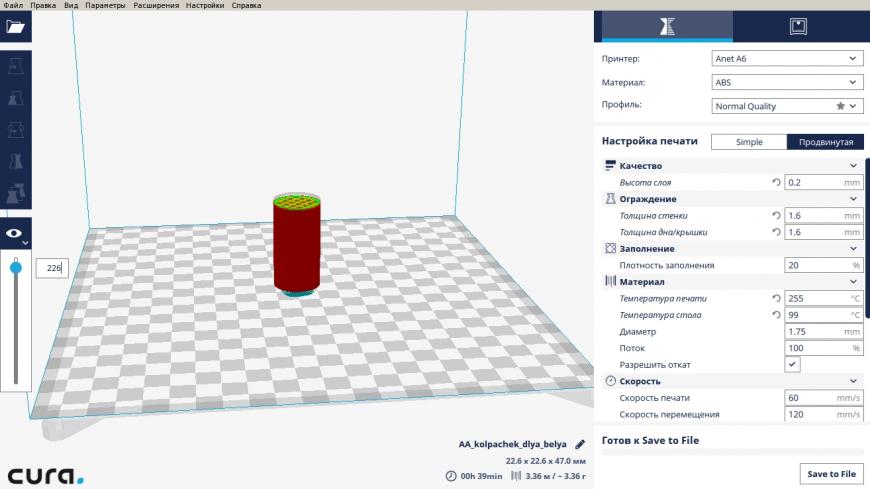
Task: Click the Диаметр value field
Action: pyautogui.click(x=823, y=331)
